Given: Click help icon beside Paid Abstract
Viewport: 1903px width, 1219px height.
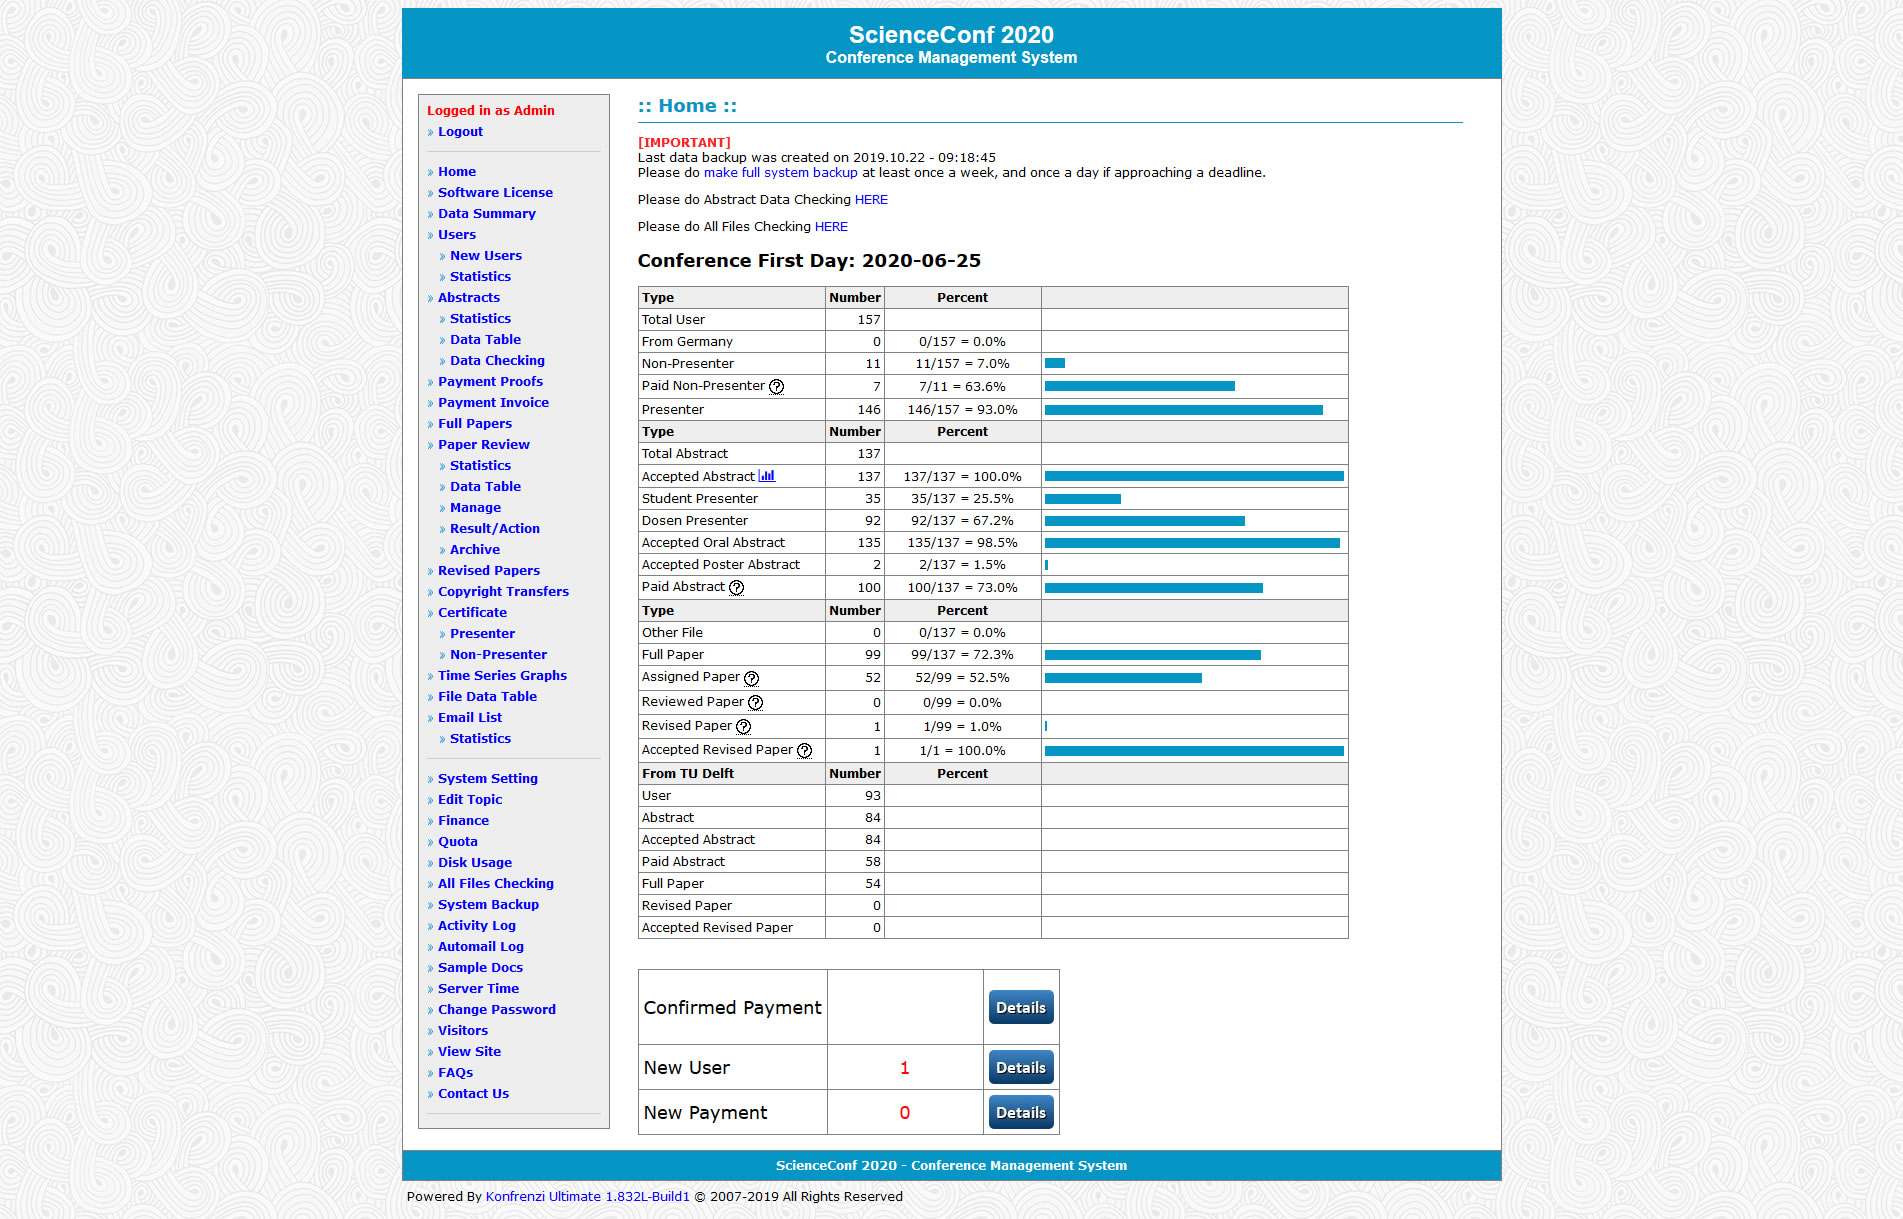Looking at the screenshot, I should (736, 588).
